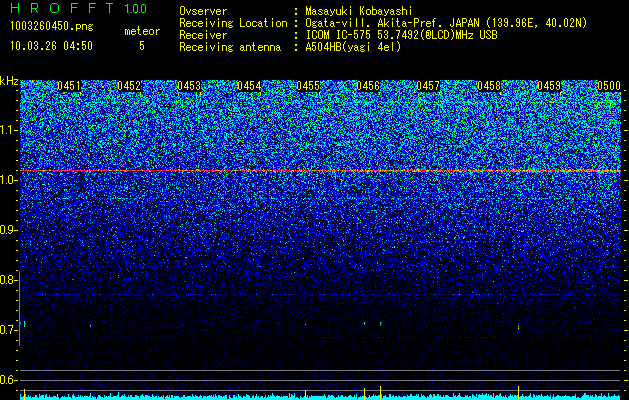
Task: Click the 0.6 frequency axis label
Action: [9, 380]
